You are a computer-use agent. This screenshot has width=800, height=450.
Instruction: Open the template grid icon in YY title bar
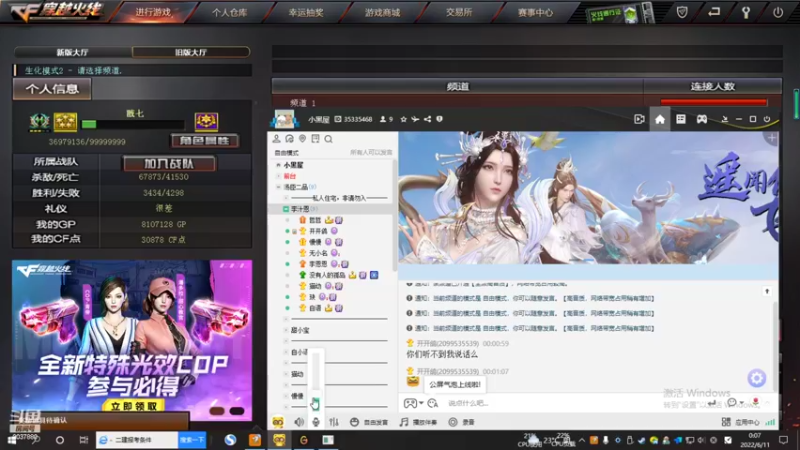tap(681, 119)
